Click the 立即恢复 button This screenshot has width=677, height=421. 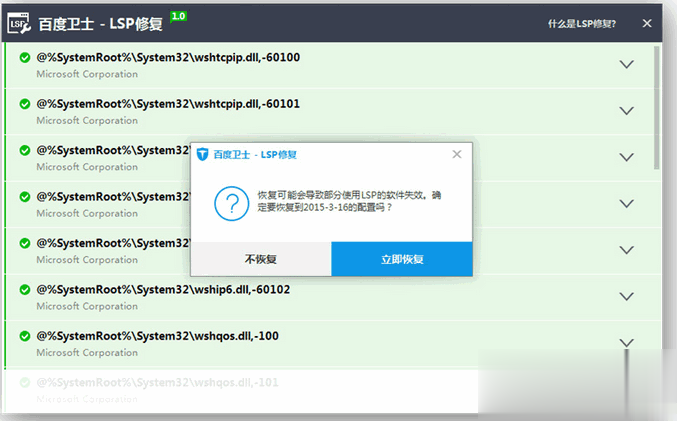pyautogui.click(x=402, y=259)
